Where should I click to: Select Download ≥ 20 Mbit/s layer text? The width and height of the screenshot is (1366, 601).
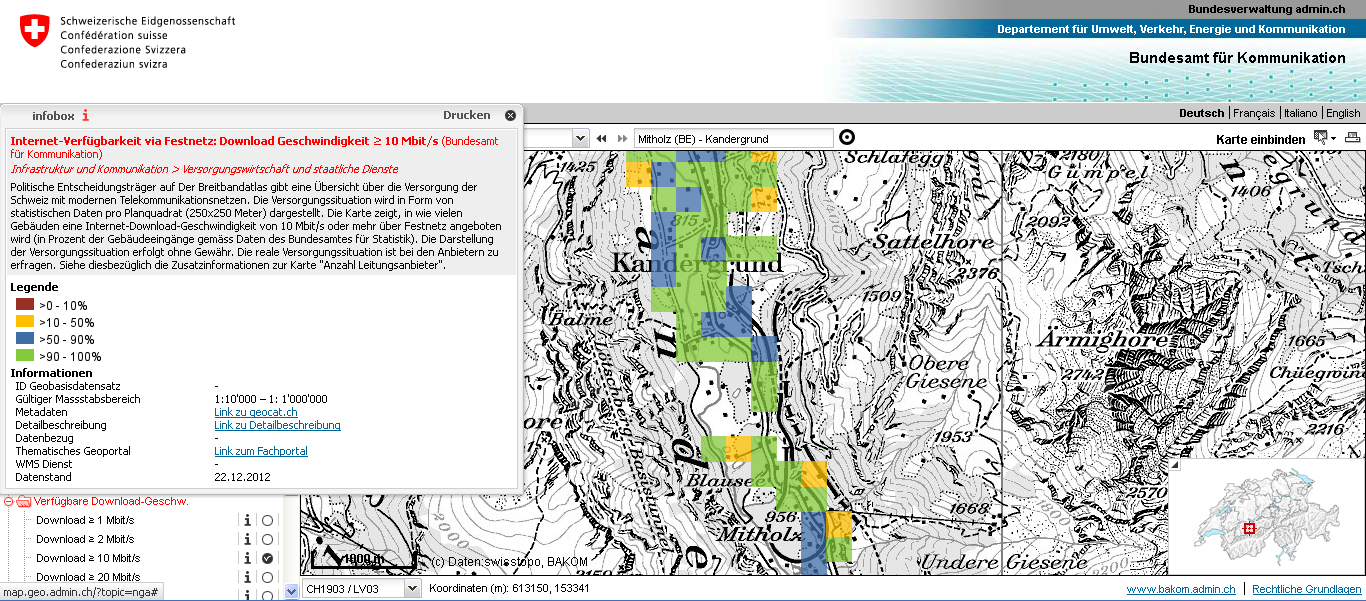88,577
